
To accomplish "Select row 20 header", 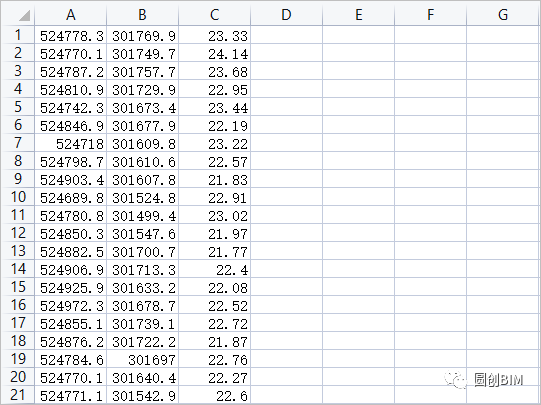I will tap(18, 376).
